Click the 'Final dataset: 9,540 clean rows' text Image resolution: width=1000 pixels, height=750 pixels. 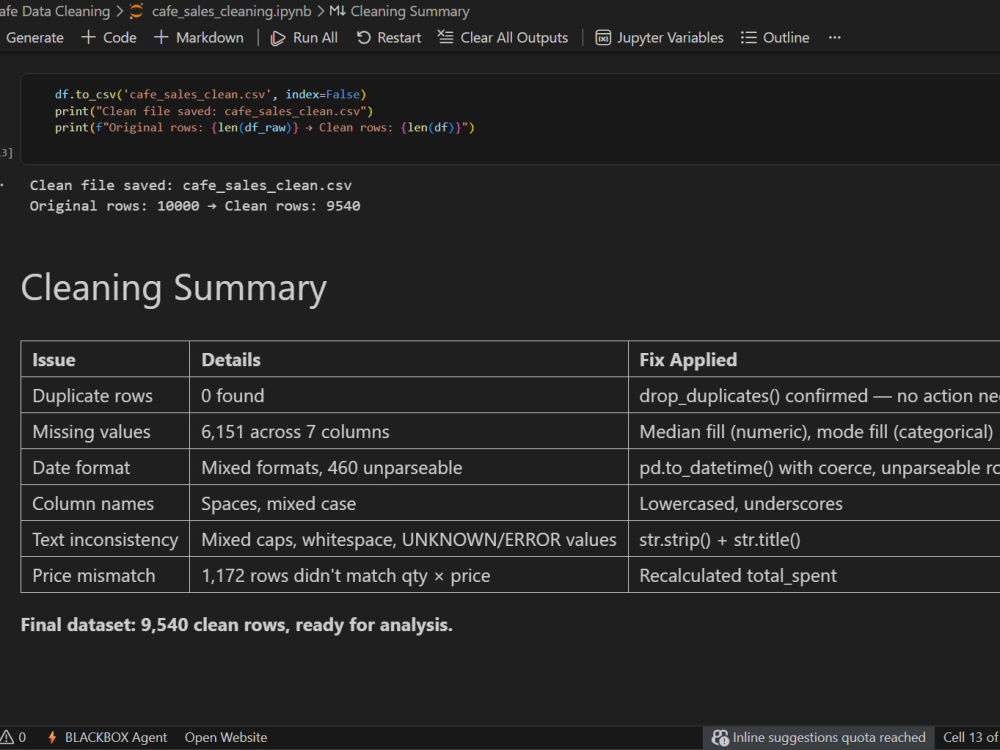tap(237, 625)
